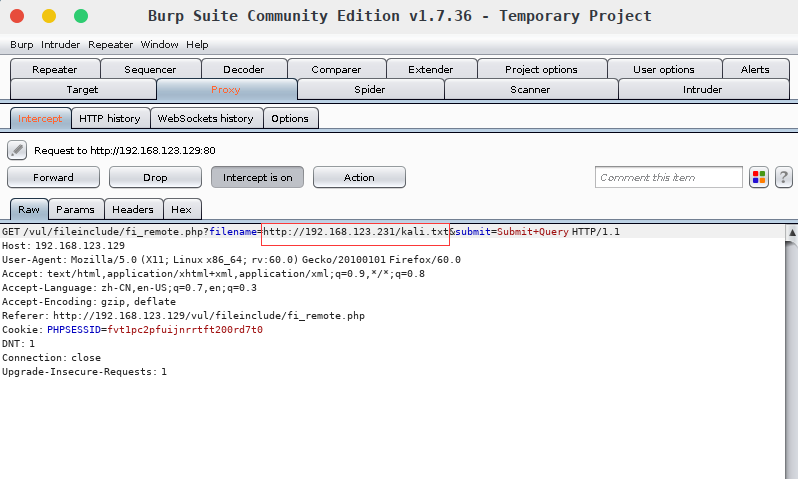
Task: Click the yellow minimize window button
Action: (x=49, y=16)
